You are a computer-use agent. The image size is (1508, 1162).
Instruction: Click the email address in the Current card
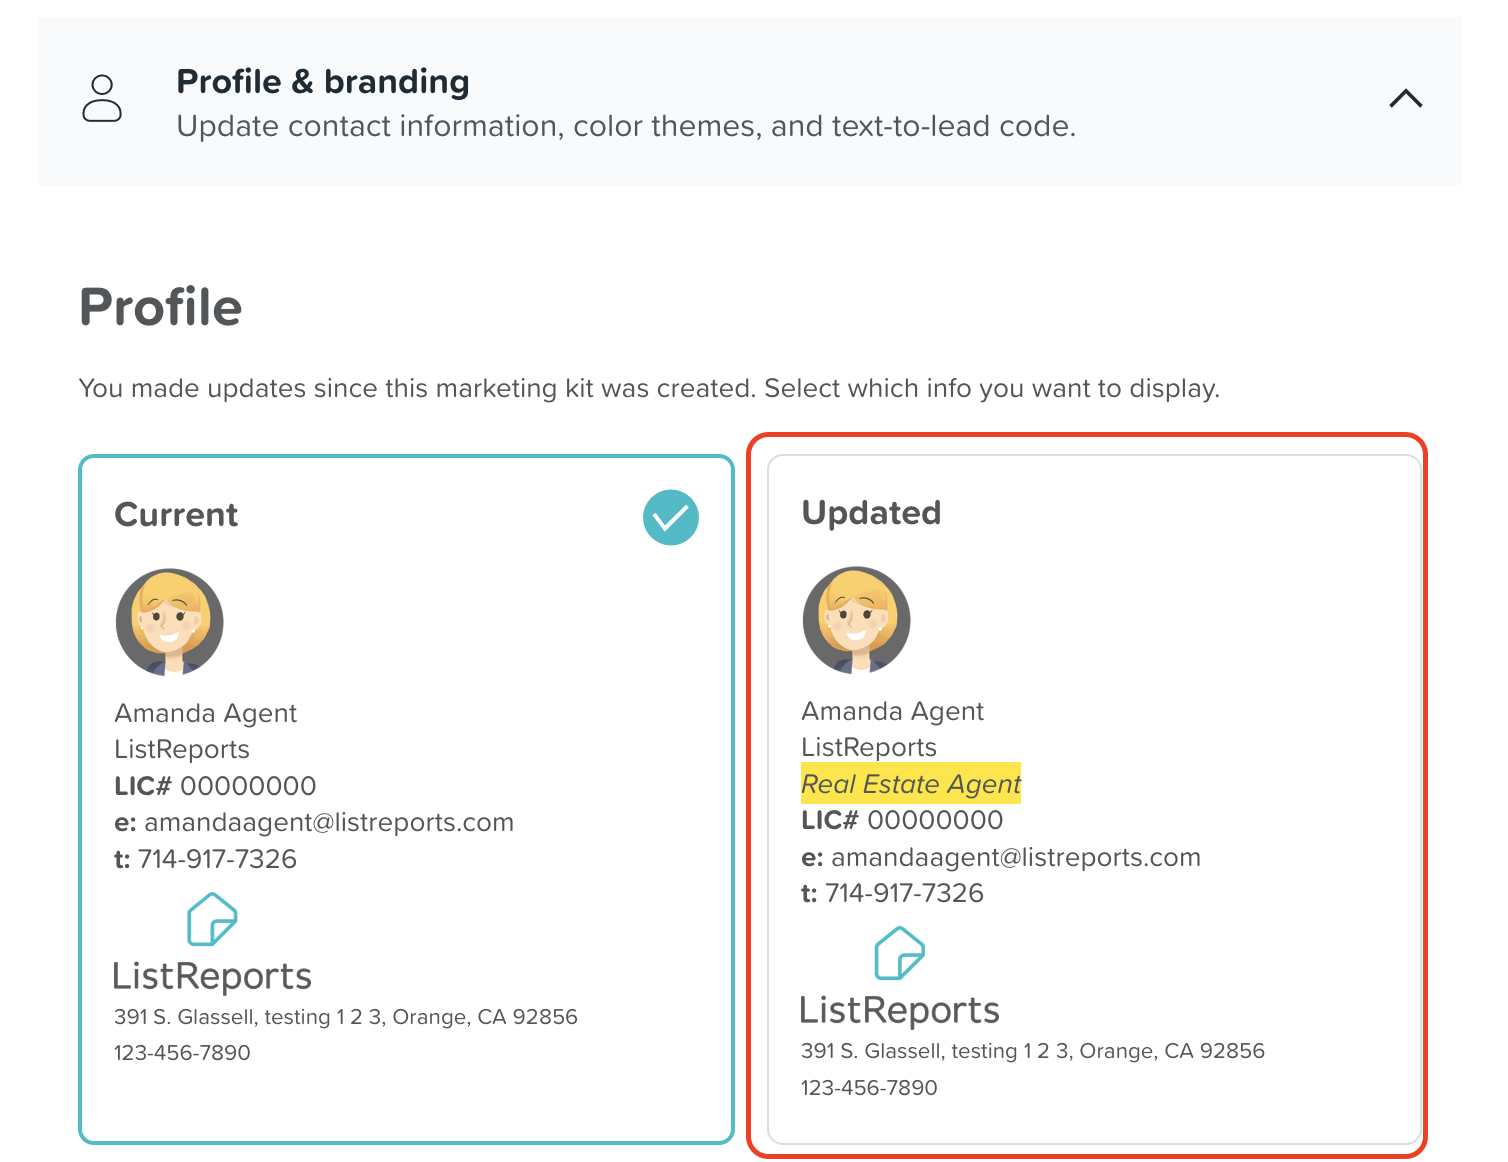[328, 822]
